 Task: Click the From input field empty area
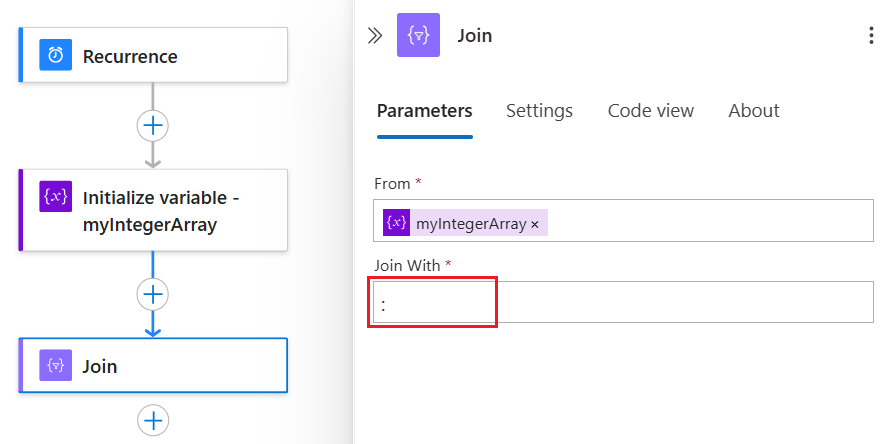click(x=709, y=221)
